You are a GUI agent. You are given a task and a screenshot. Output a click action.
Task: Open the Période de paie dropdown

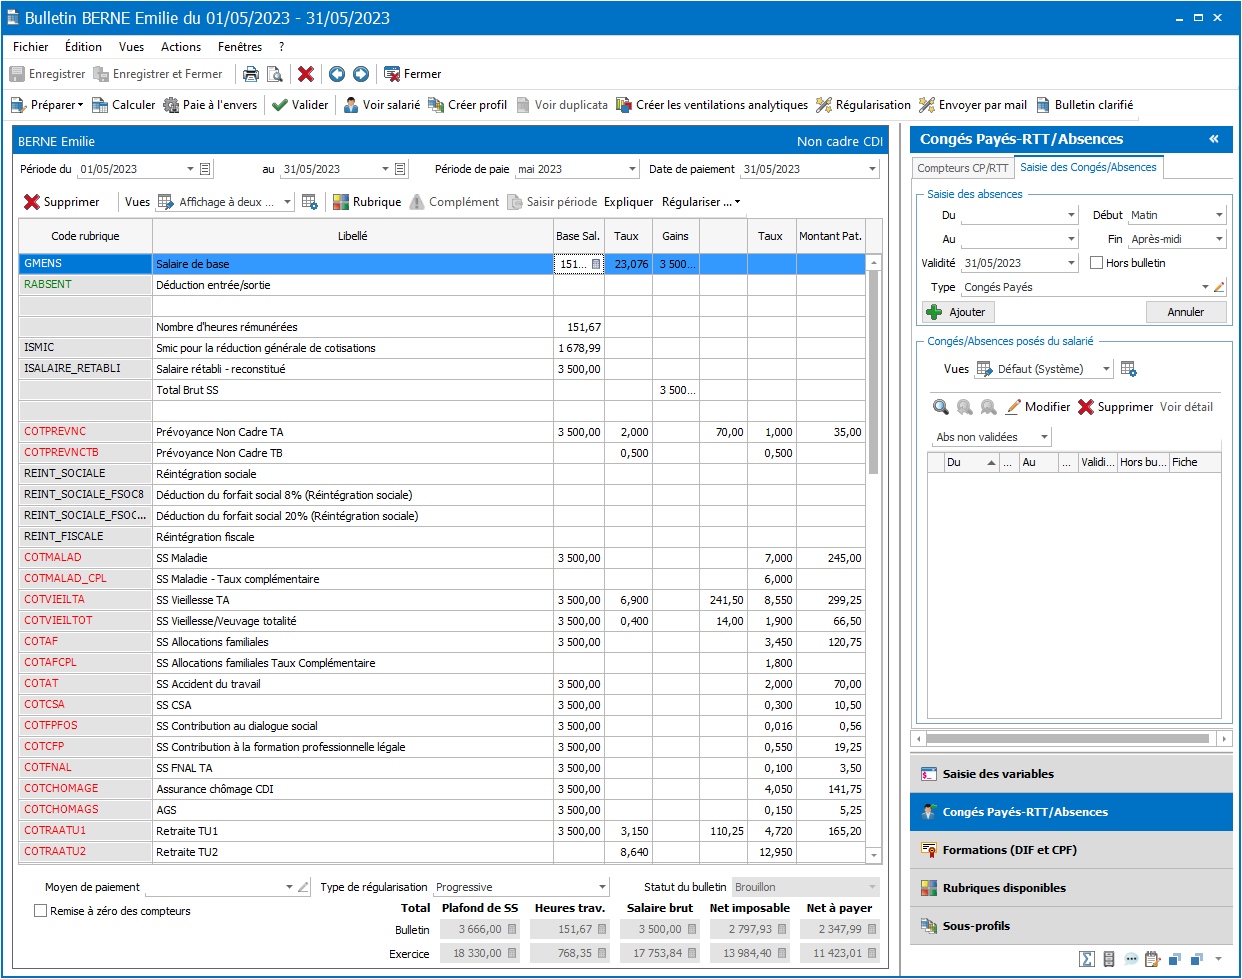[x=632, y=169]
